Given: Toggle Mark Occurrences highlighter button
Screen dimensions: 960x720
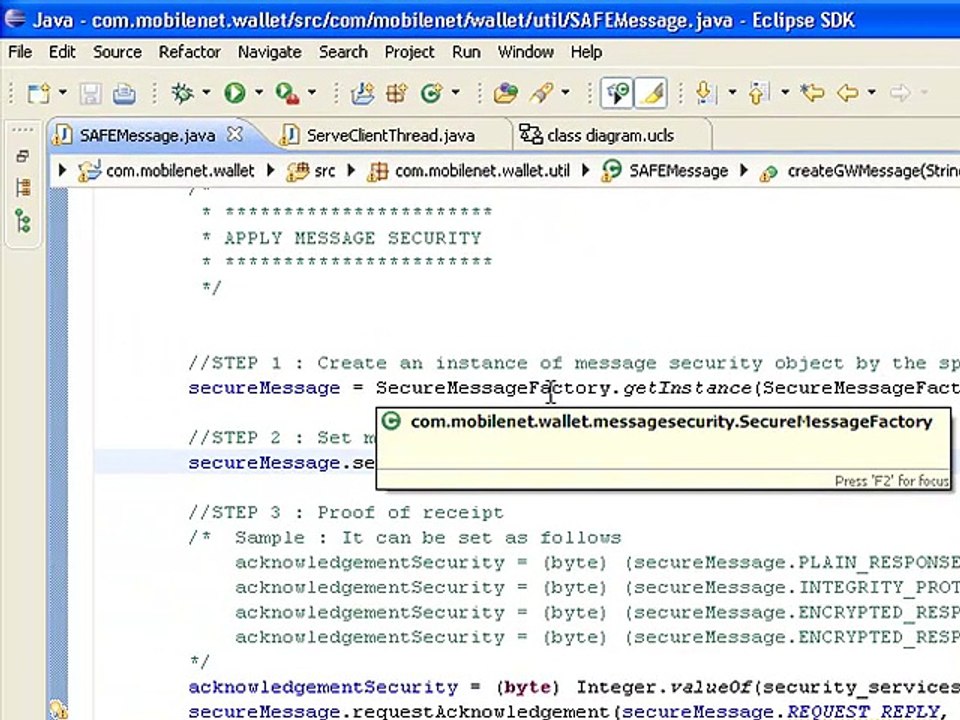Looking at the screenshot, I should click(652, 94).
